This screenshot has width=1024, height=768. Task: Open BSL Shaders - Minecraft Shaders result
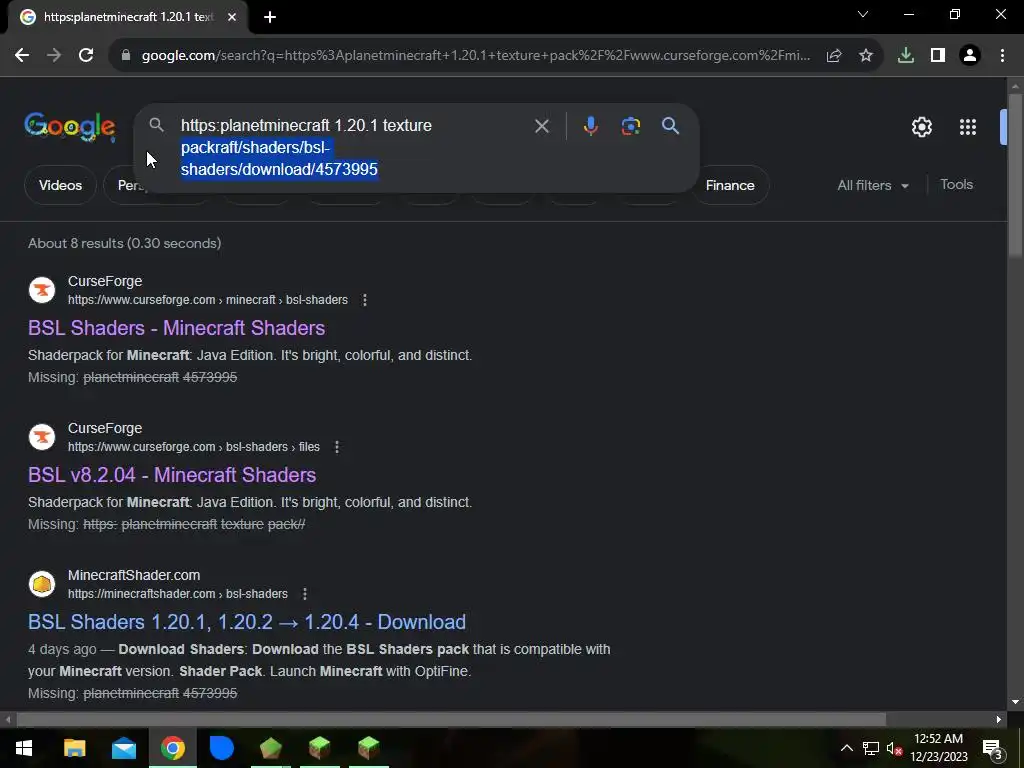point(176,328)
